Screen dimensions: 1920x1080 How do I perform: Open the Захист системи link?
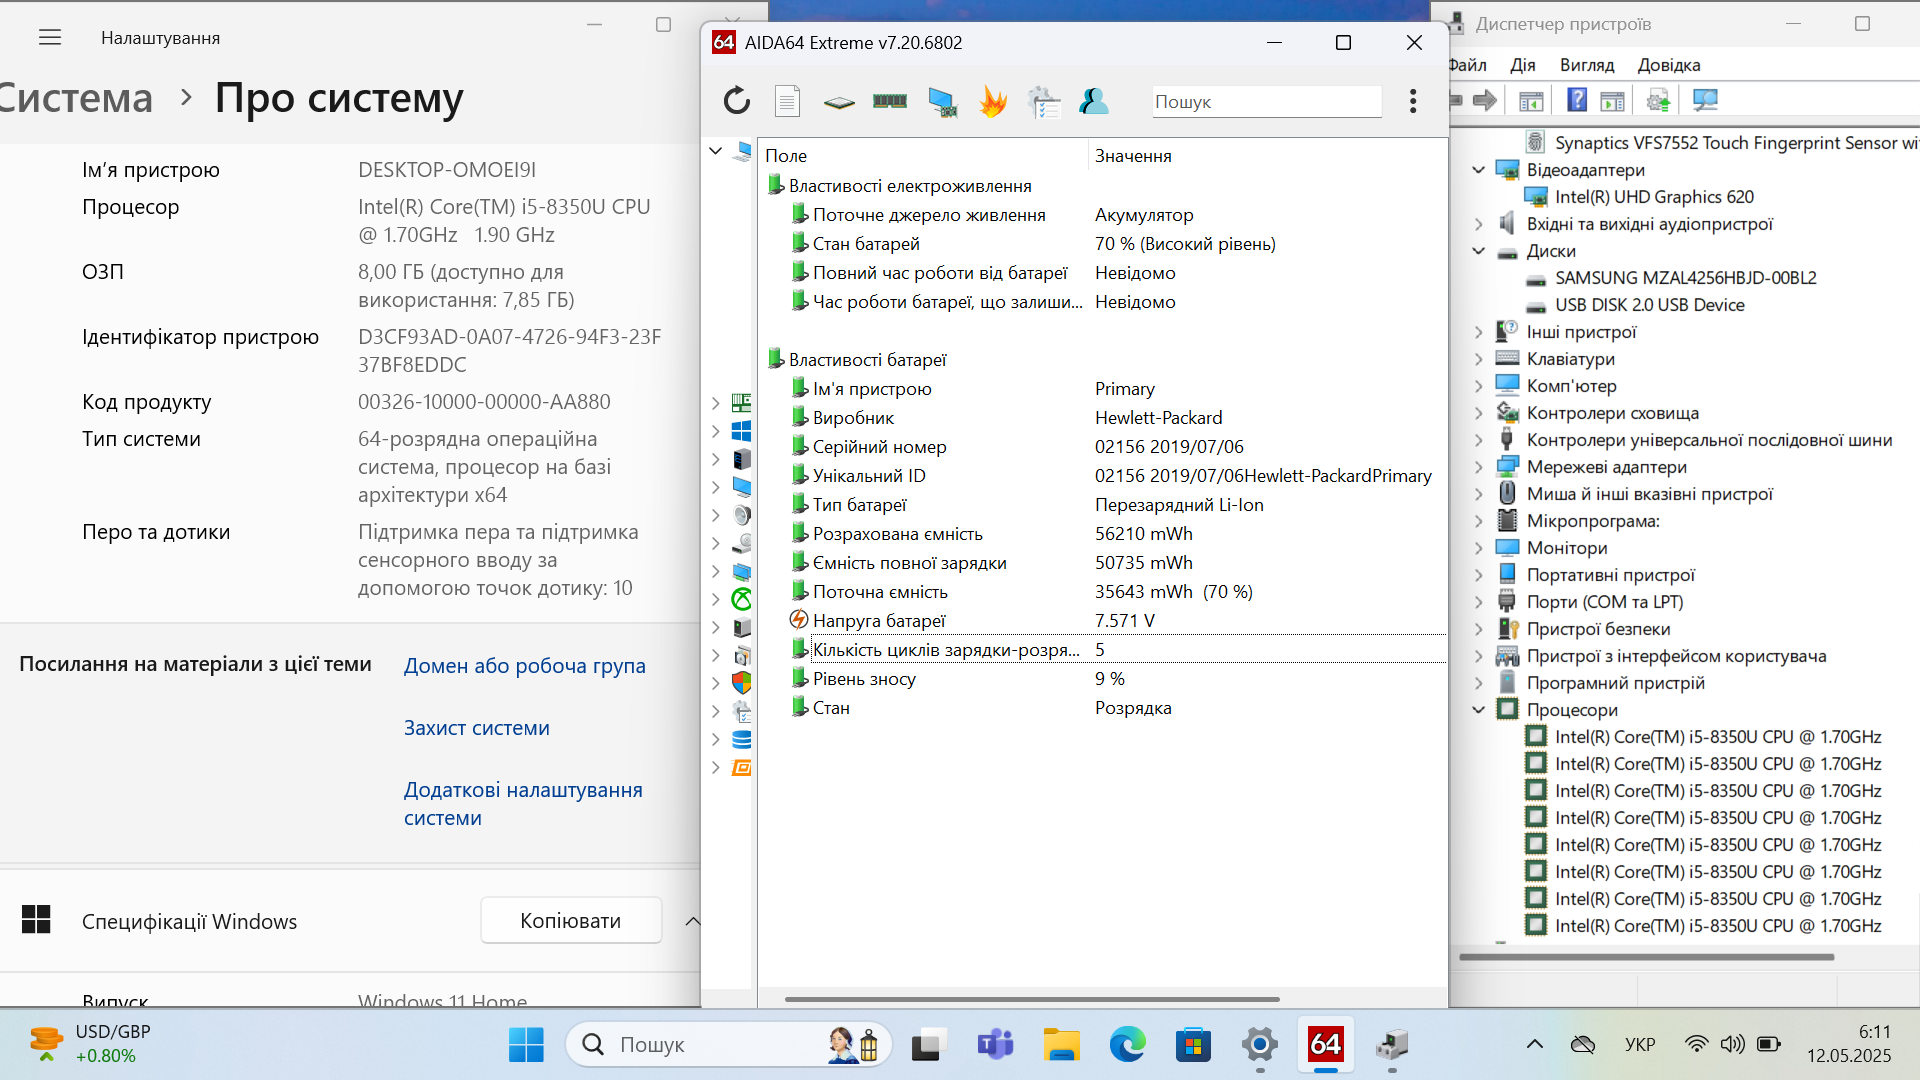[x=477, y=728]
